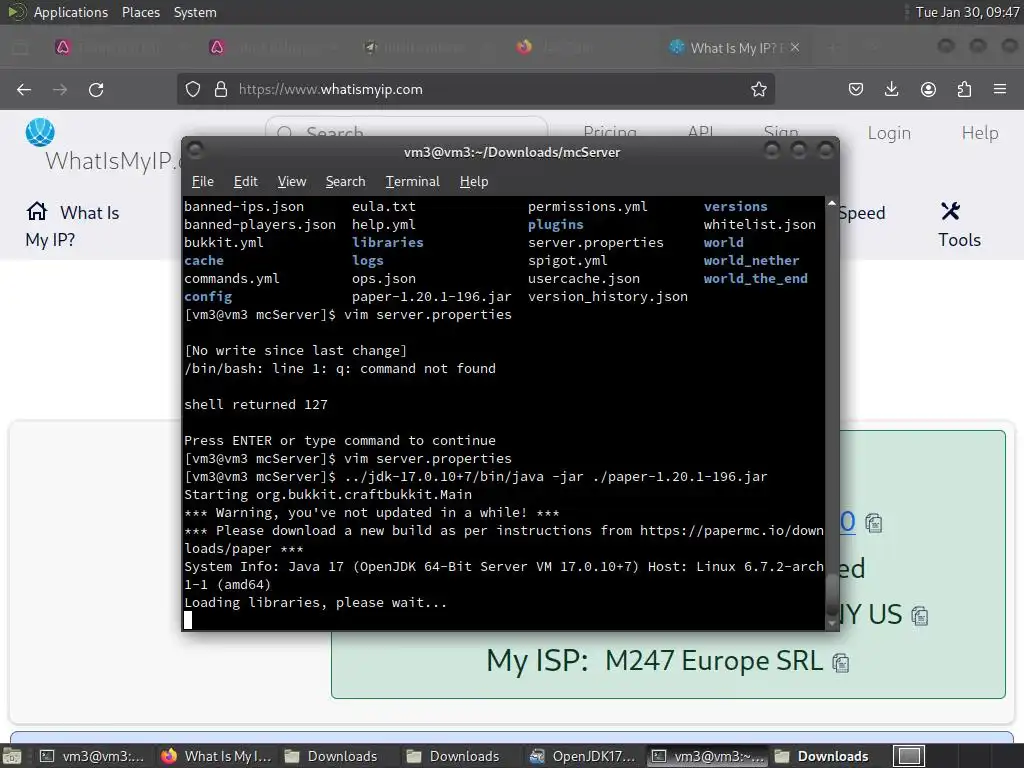Reload the whatismyip page
Screen dimensions: 1024x768
[96, 89]
